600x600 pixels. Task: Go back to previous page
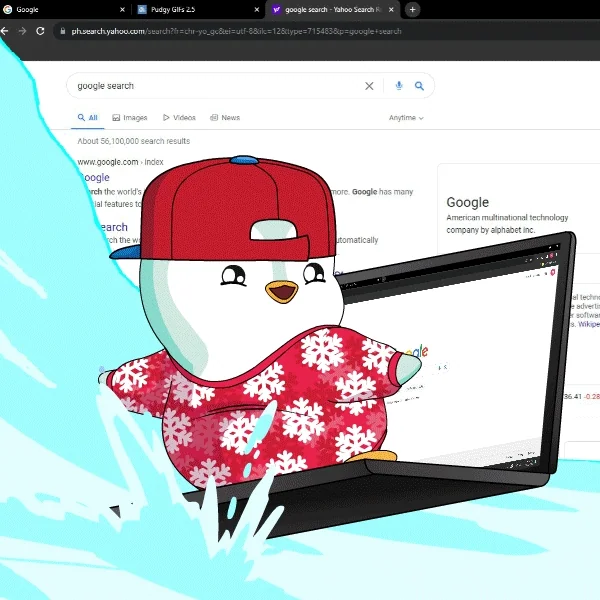pyautogui.click(x=5, y=31)
